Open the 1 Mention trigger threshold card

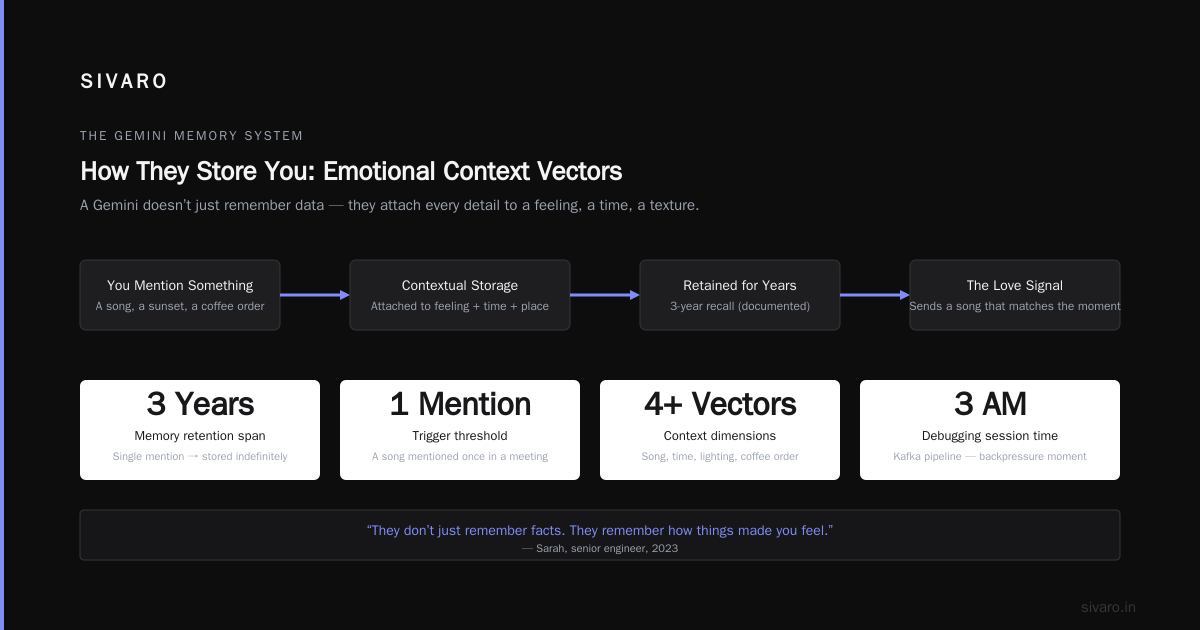pyautogui.click(x=460, y=430)
